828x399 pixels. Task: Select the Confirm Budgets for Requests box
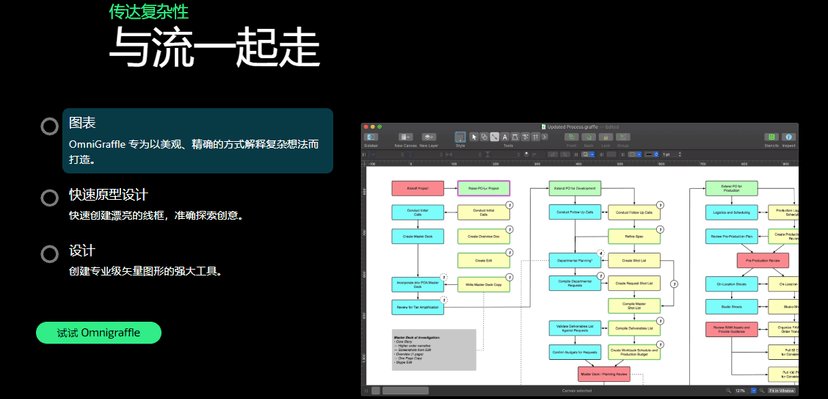point(575,352)
